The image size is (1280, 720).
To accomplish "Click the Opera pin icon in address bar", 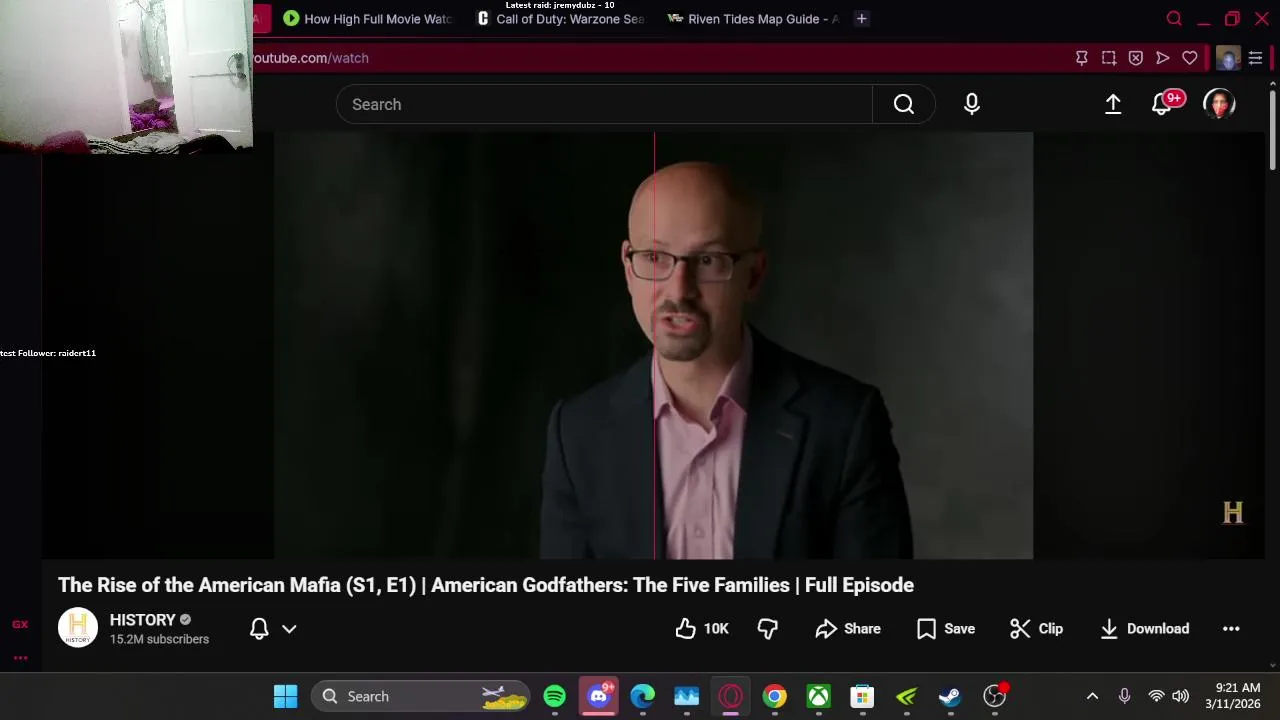I will tap(1082, 58).
